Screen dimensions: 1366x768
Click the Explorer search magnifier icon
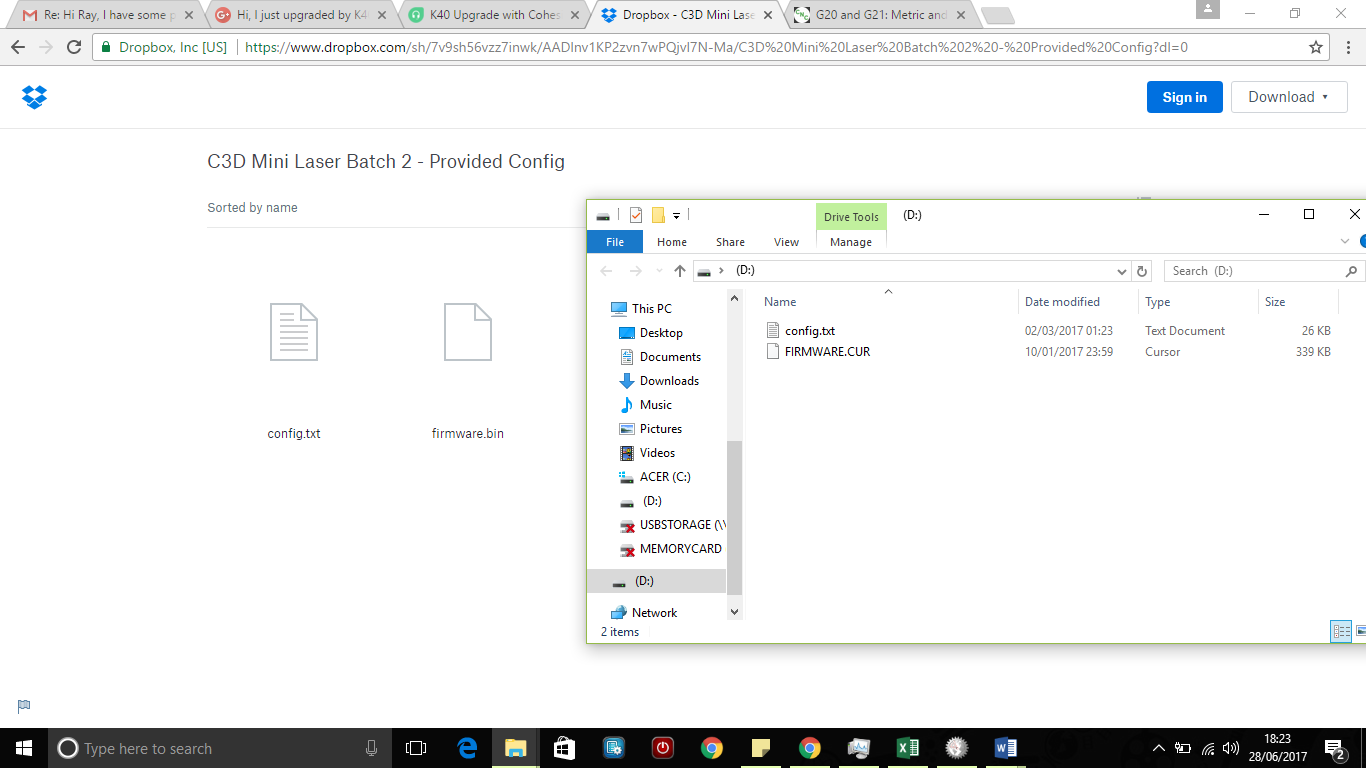[x=1351, y=271]
